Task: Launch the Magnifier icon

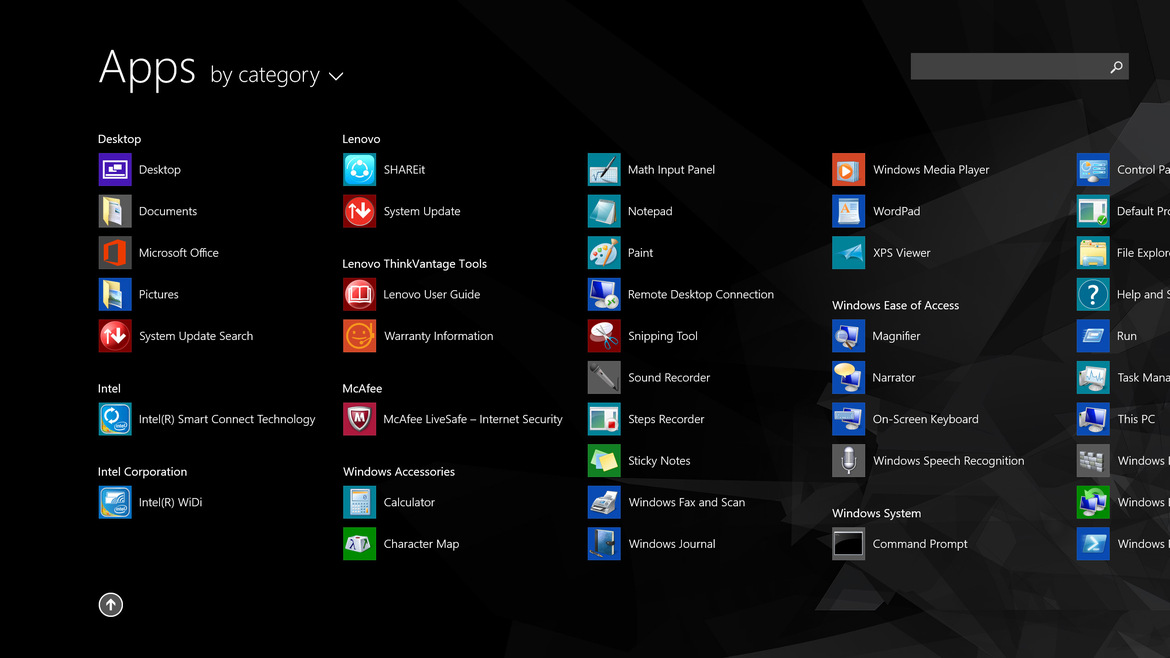Action: (x=848, y=336)
